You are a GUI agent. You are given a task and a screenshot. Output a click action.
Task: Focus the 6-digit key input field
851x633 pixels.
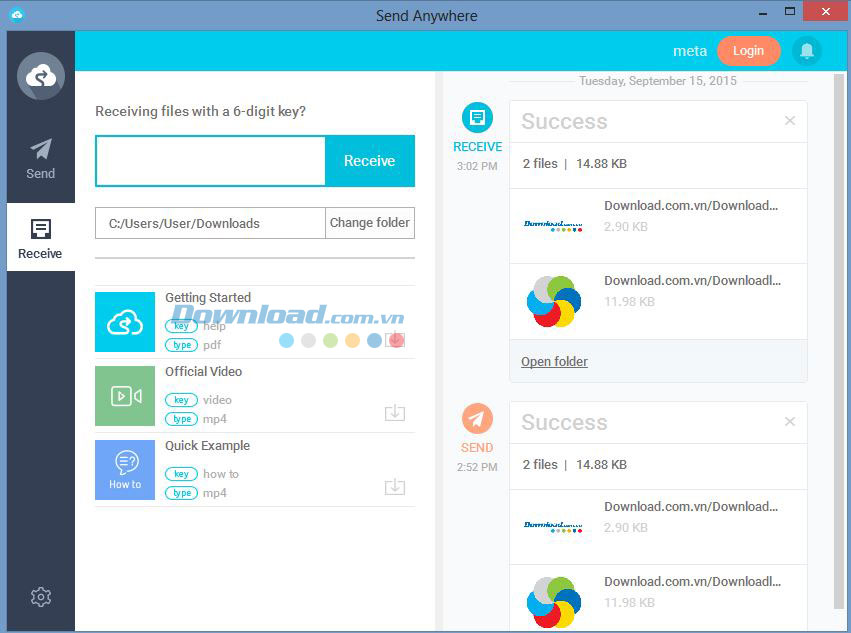click(211, 161)
